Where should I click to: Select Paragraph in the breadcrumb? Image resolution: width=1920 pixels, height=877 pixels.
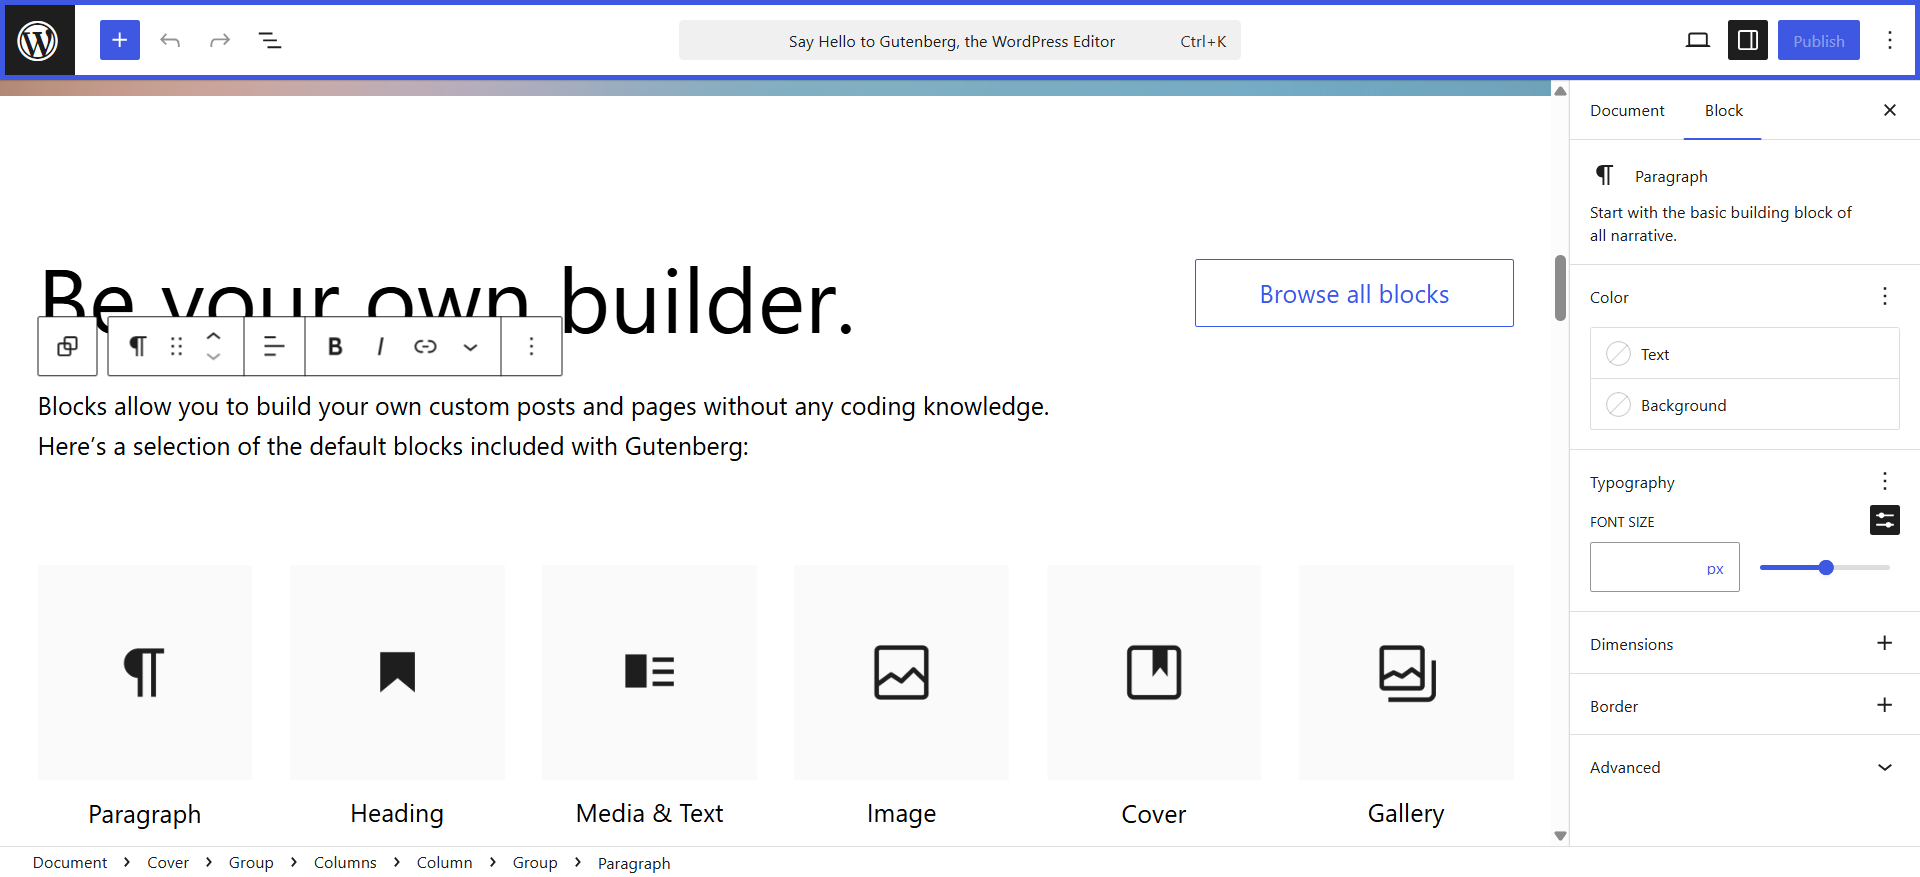pos(634,863)
